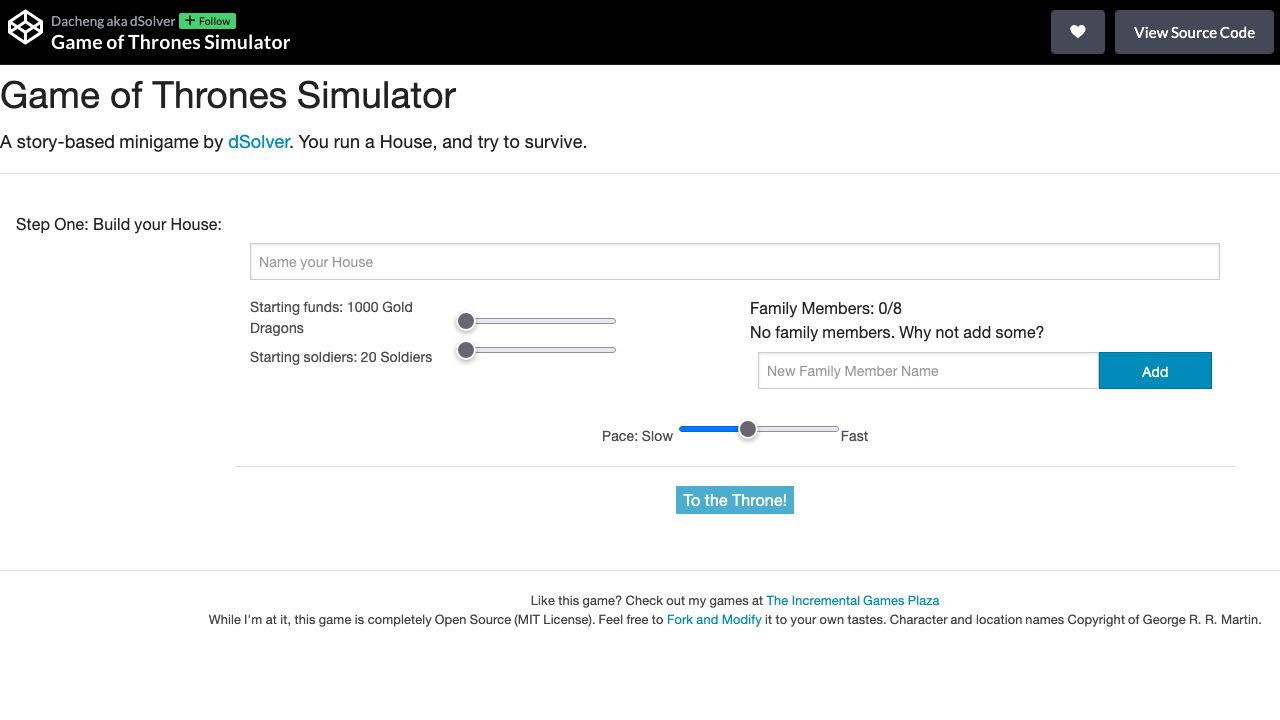1280x720 pixels.
Task: Select the 'No family members' message
Action: point(897,333)
